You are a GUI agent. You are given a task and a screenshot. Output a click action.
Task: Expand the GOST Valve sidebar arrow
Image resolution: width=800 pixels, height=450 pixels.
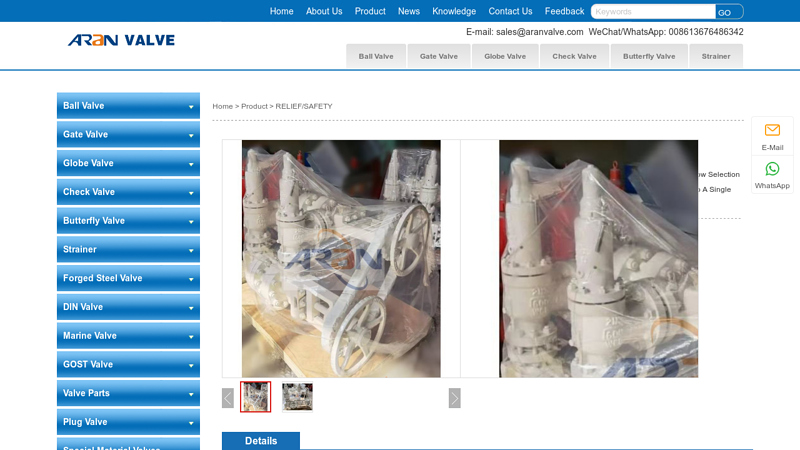click(x=191, y=365)
